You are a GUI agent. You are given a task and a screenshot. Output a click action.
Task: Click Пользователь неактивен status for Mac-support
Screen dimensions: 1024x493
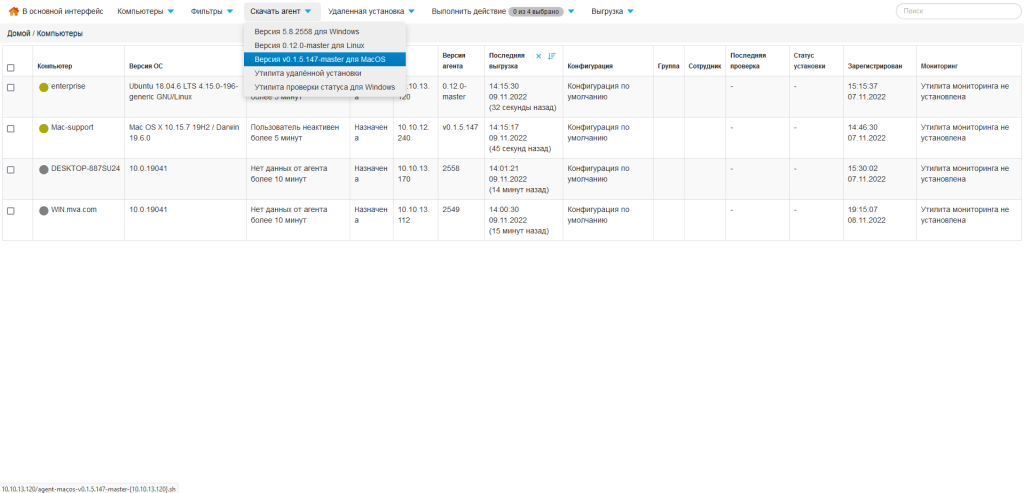click(x=295, y=133)
